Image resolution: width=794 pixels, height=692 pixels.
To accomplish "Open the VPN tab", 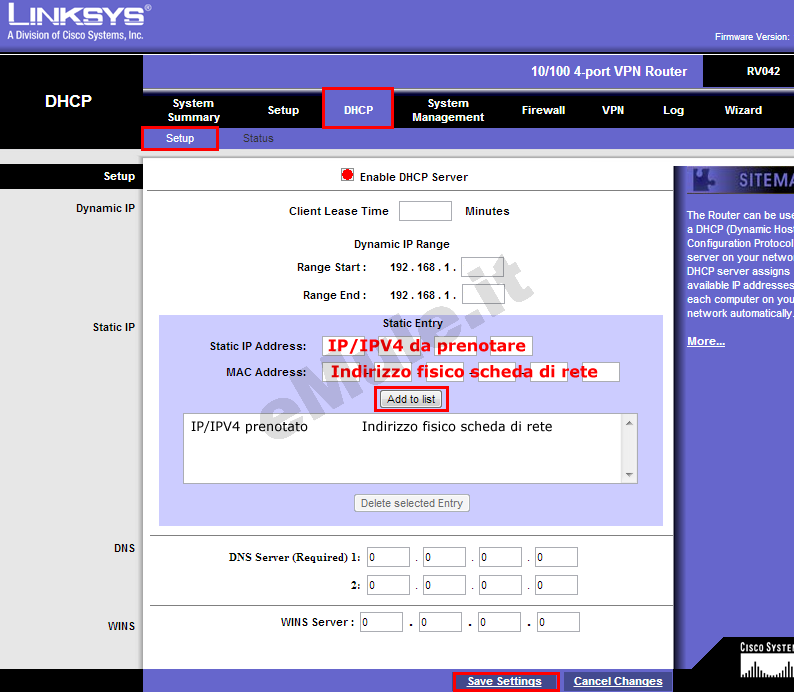I will [x=613, y=110].
